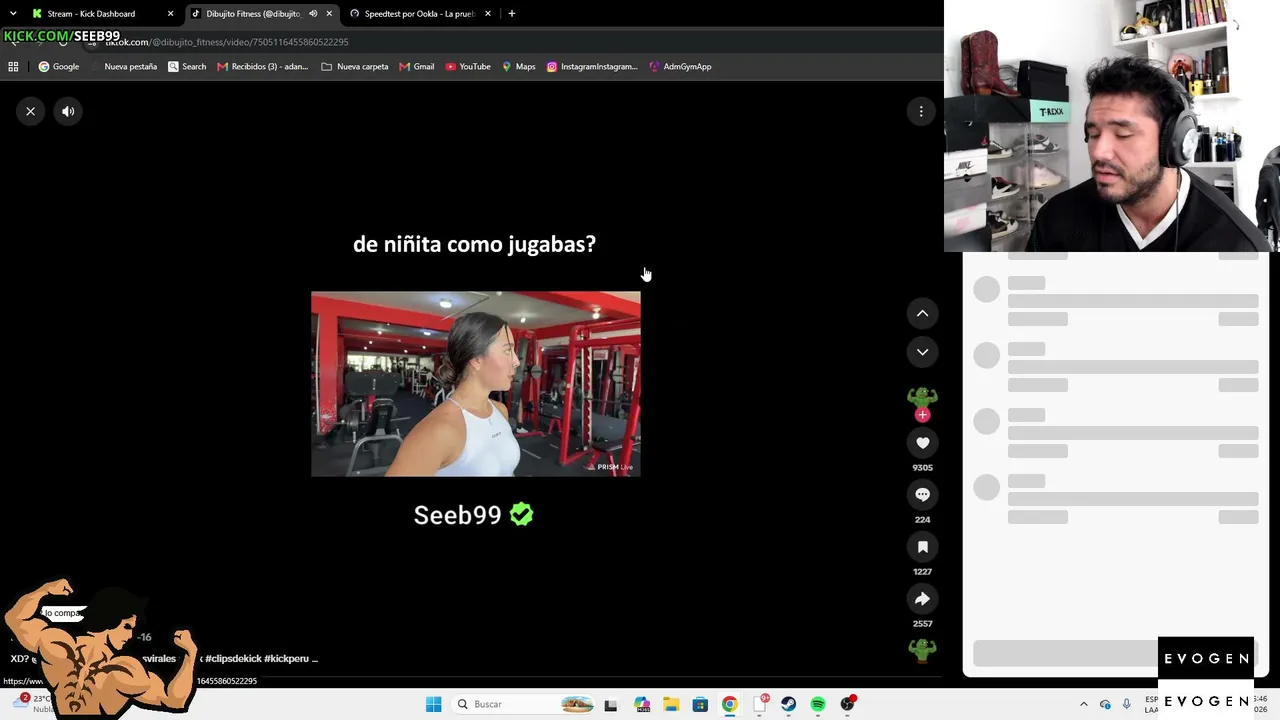Like the video with the heart icon
The width and height of the screenshot is (1280, 720).
tap(922, 443)
